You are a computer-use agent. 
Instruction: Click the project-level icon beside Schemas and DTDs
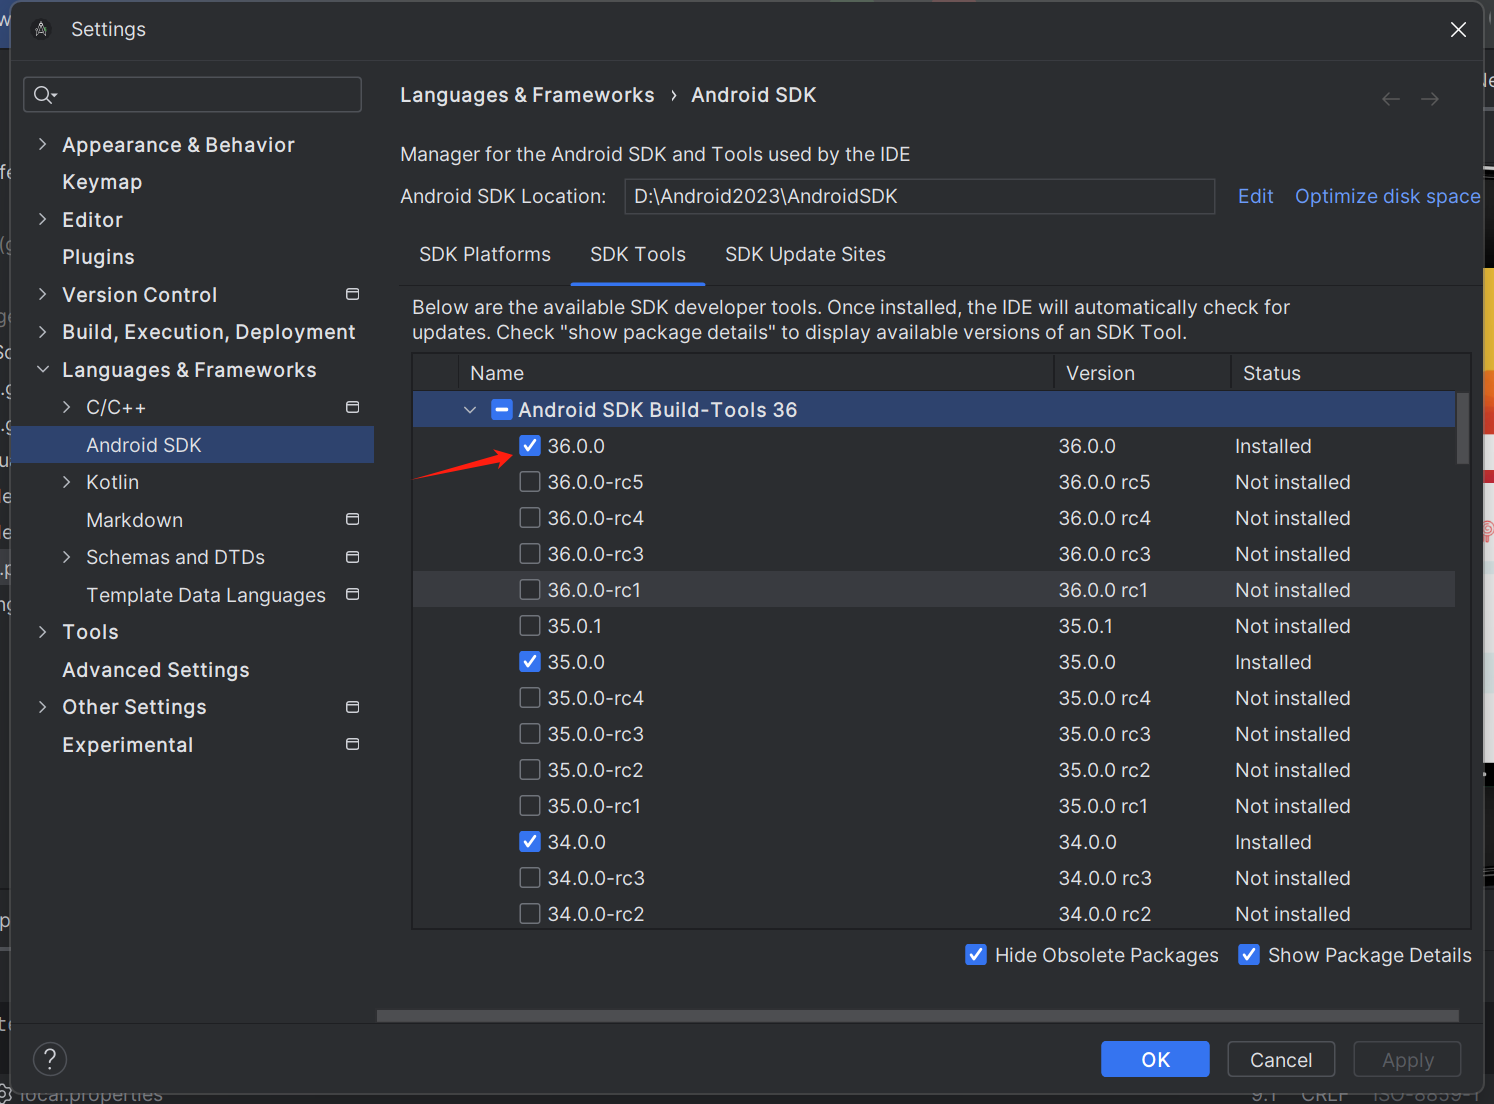pyautogui.click(x=352, y=557)
